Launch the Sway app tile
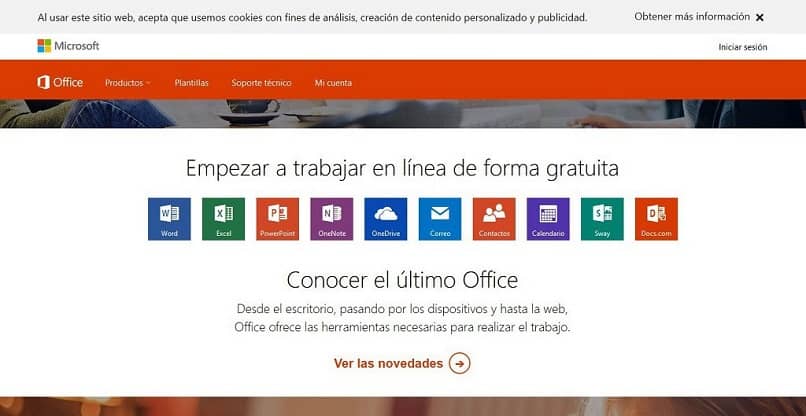The width and height of the screenshot is (806, 416). click(602, 219)
